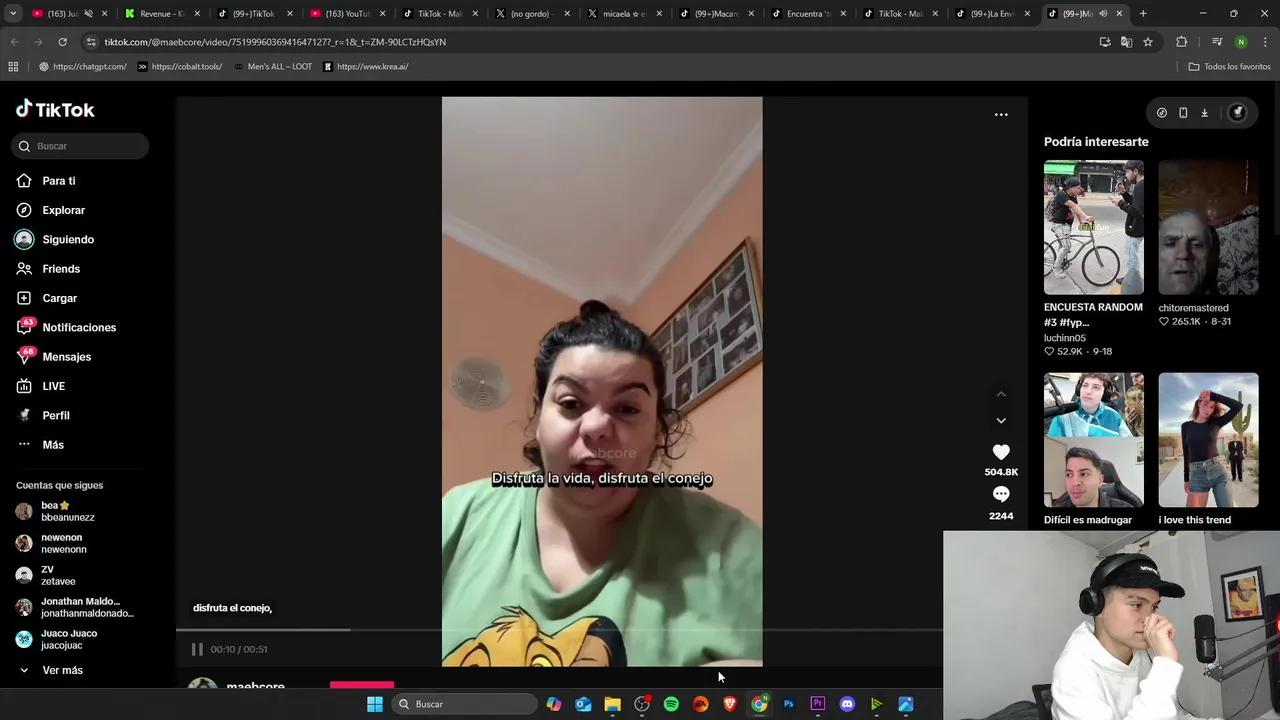Open the Cargar upload page
Viewport: 1280px width, 720px height.
click(59, 298)
